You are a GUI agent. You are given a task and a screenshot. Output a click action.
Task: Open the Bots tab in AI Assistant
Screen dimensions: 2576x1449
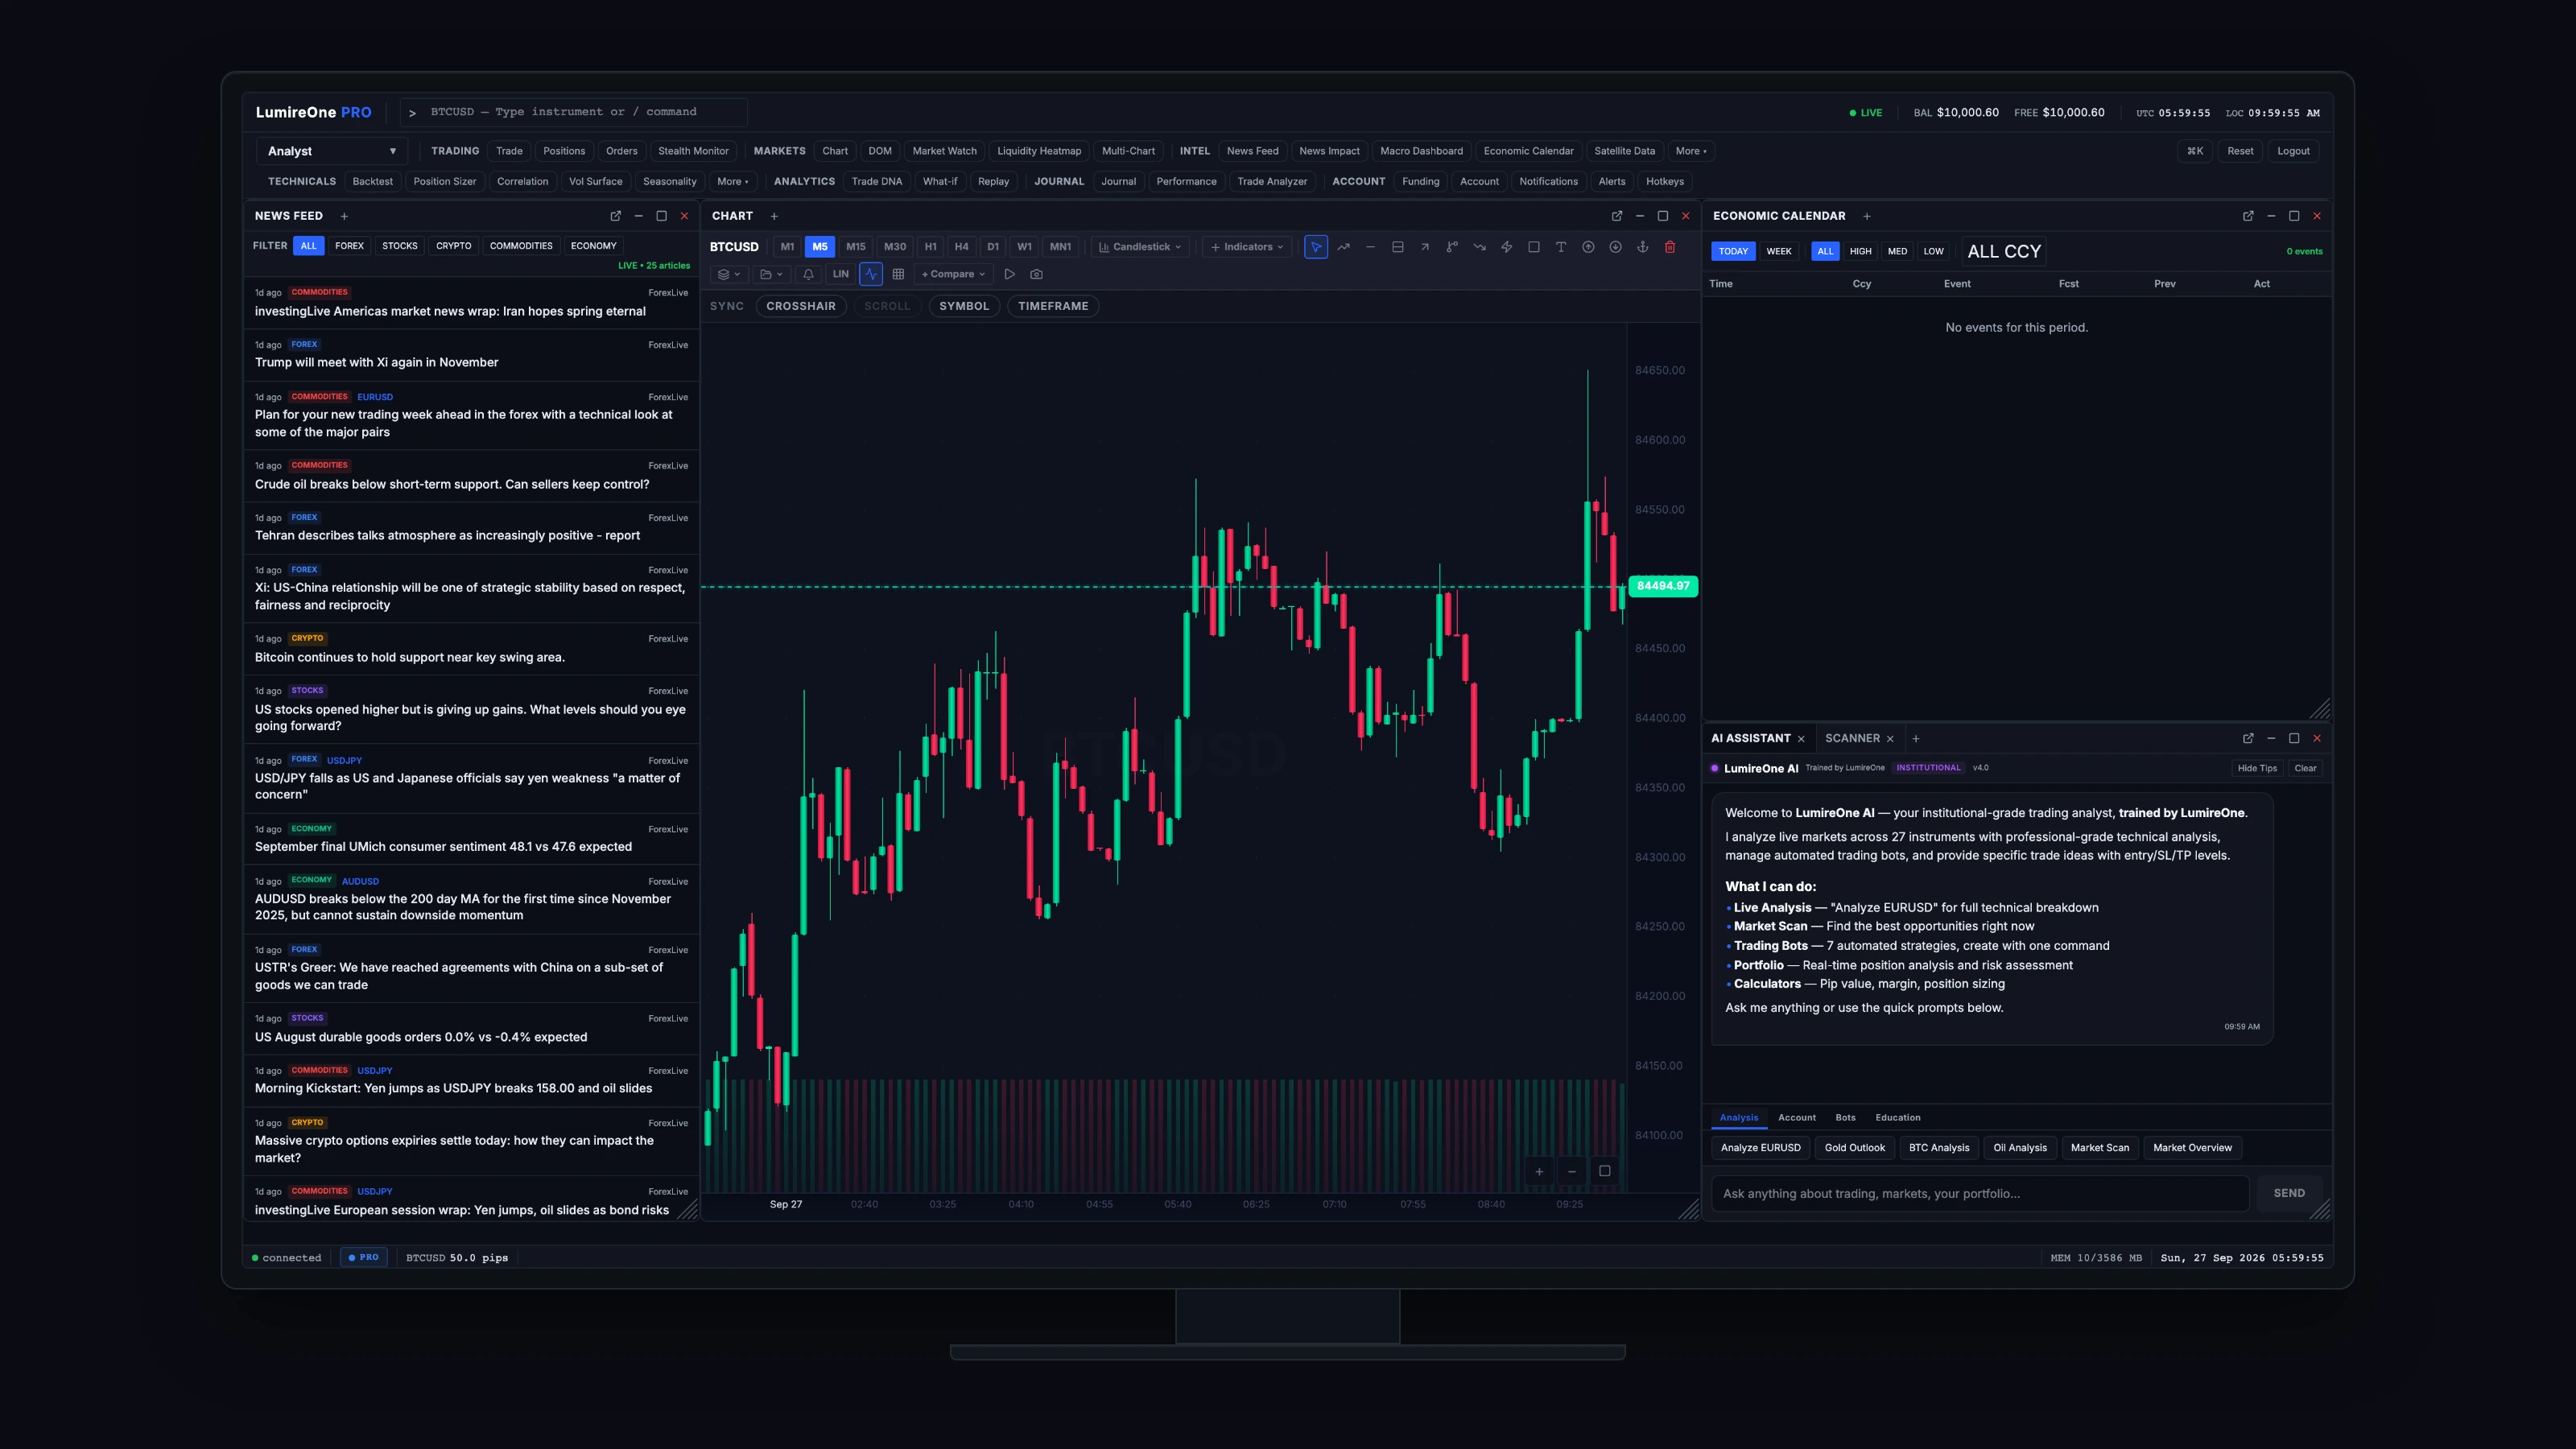(1845, 1117)
